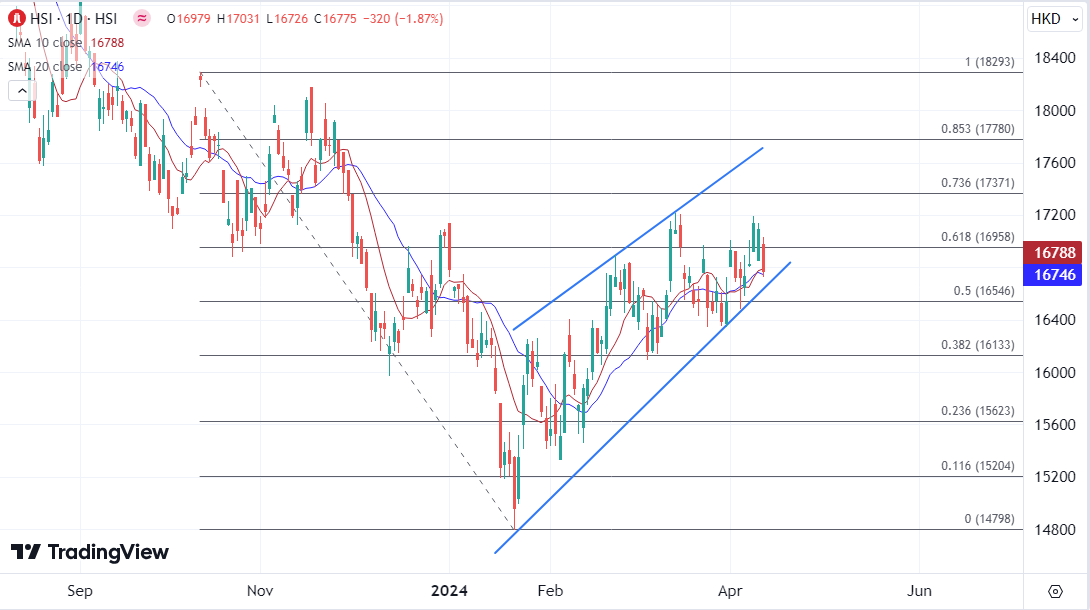The image size is (1090, 610).
Task: Select the upper blue channel trendline
Action: pos(637,239)
